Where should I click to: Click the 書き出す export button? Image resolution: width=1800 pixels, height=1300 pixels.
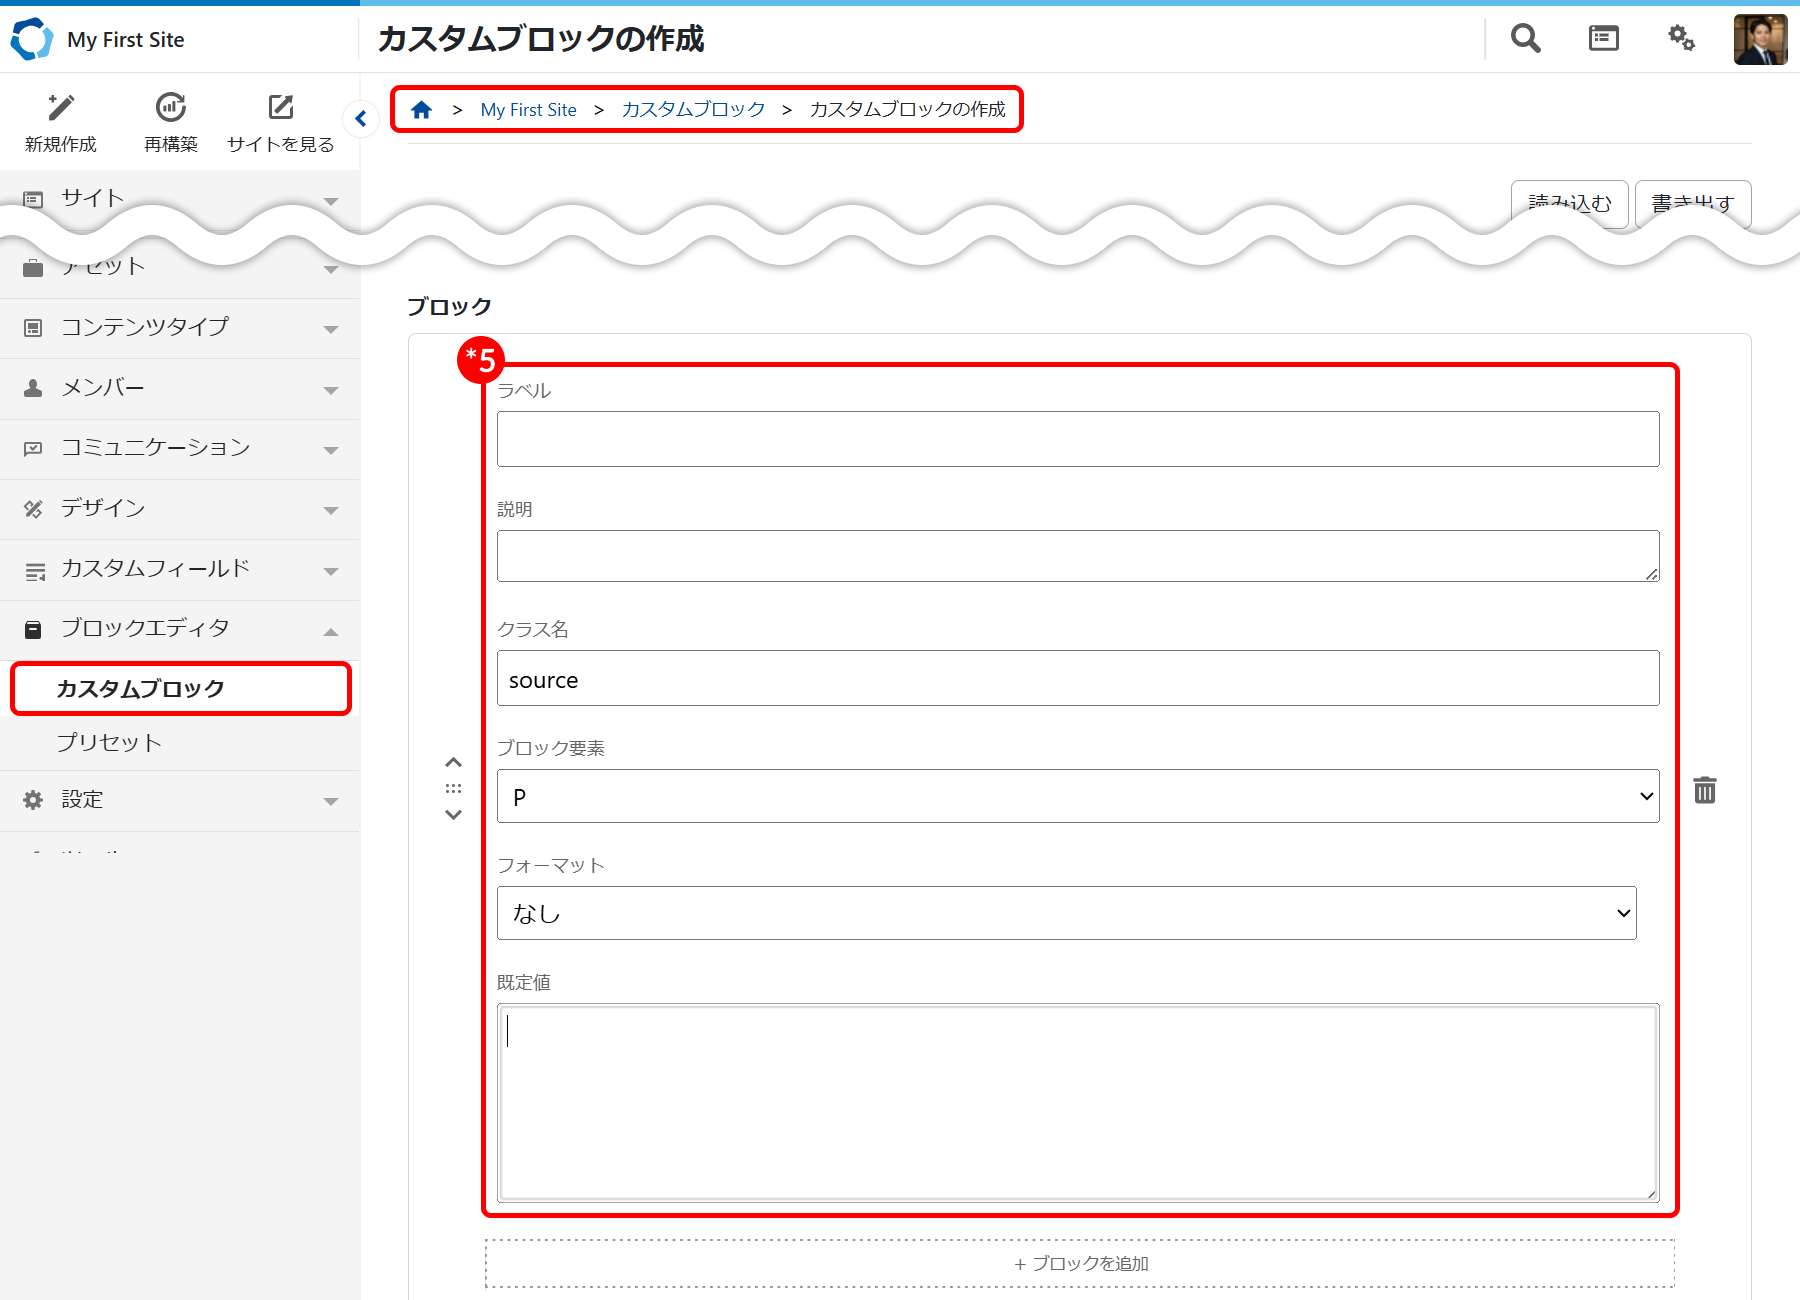(1691, 202)
